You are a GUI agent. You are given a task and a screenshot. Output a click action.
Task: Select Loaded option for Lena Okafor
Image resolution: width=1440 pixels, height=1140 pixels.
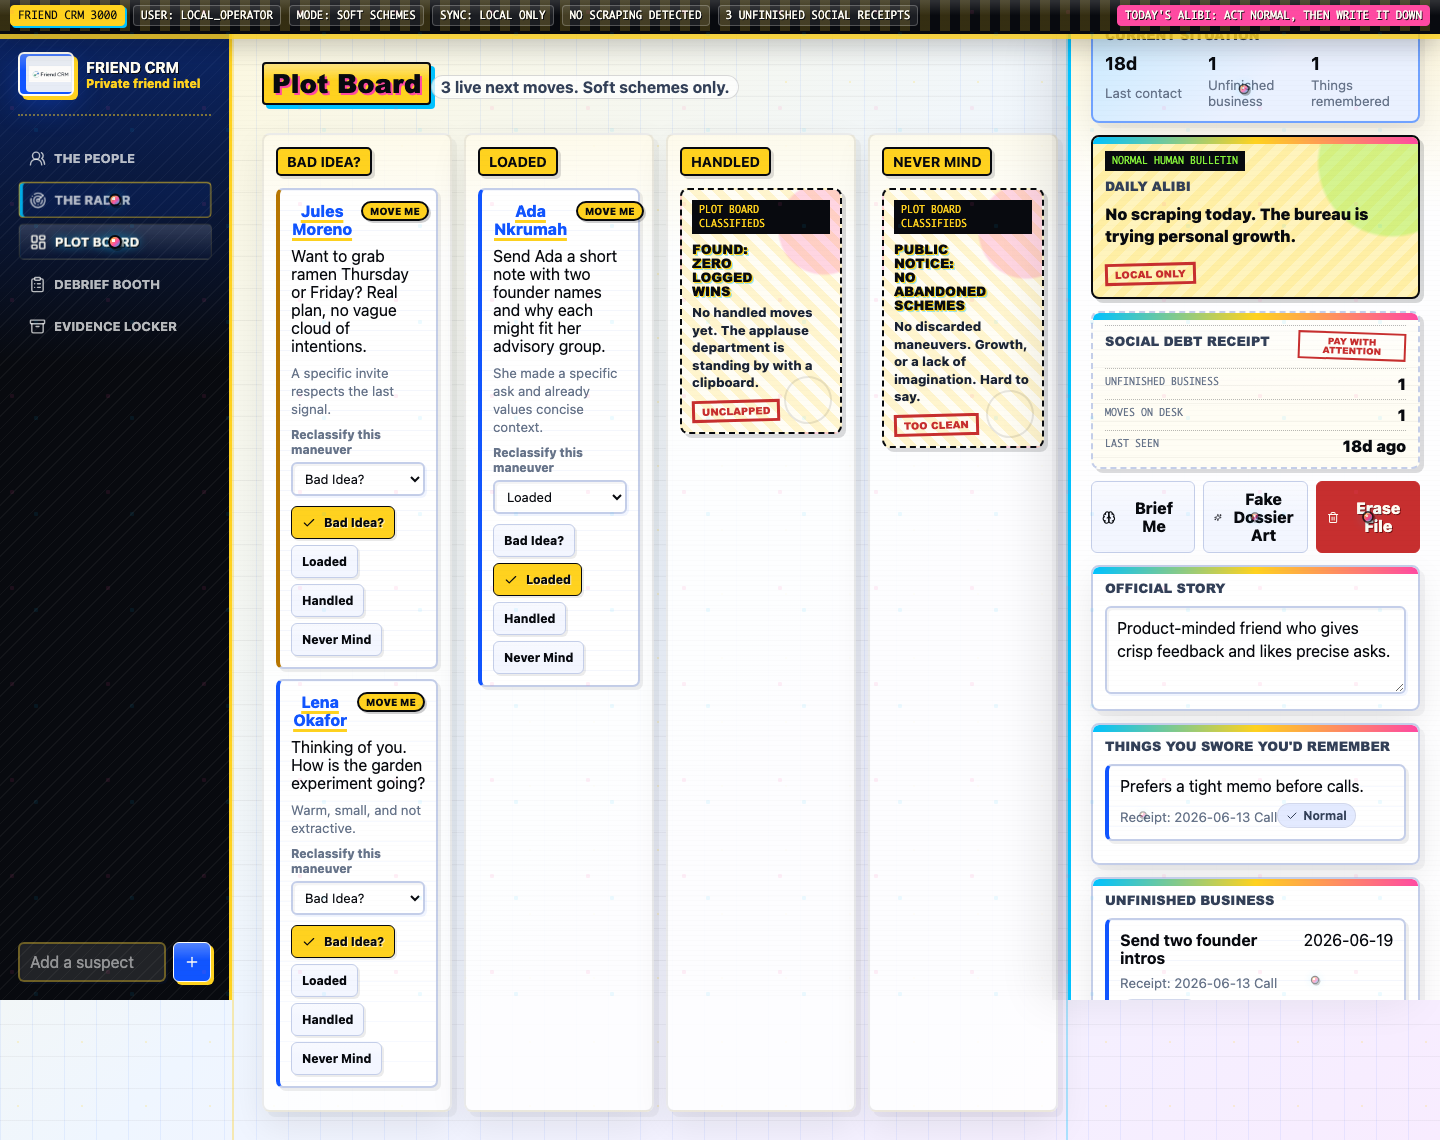pyautogui.click(x=324, y=980)
